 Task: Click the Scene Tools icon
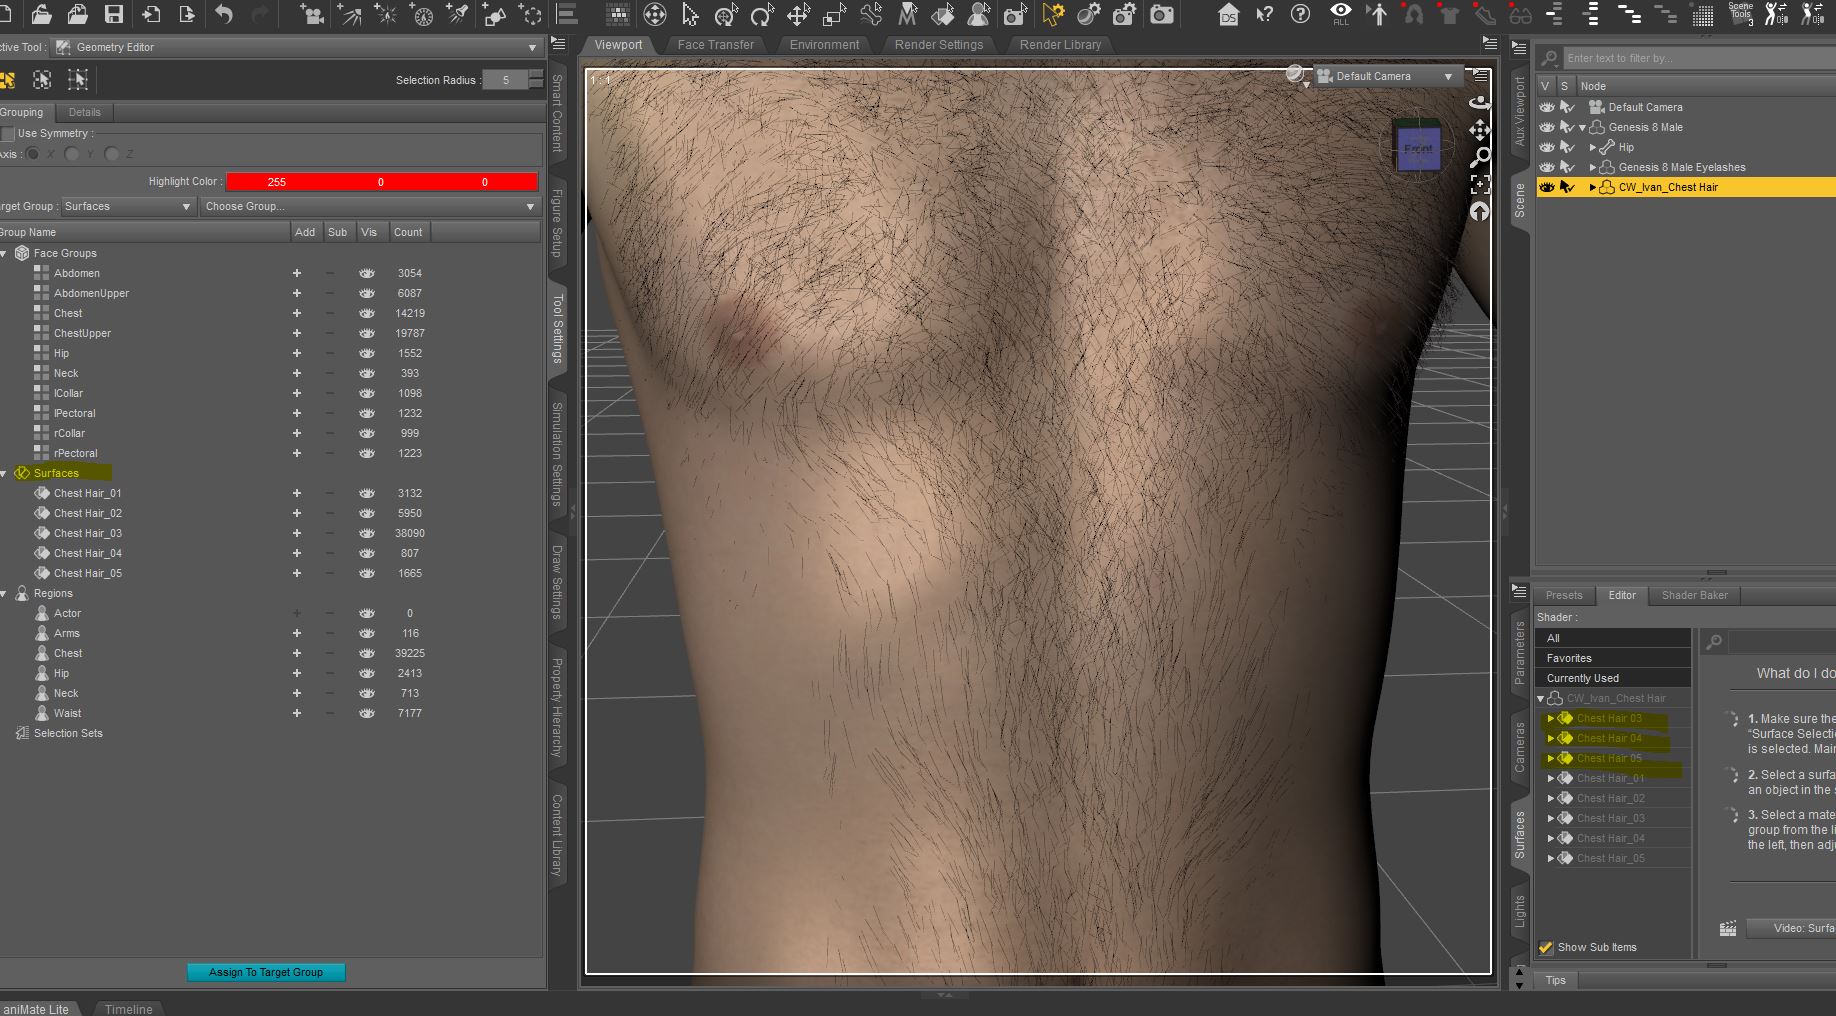[1741, 12]
